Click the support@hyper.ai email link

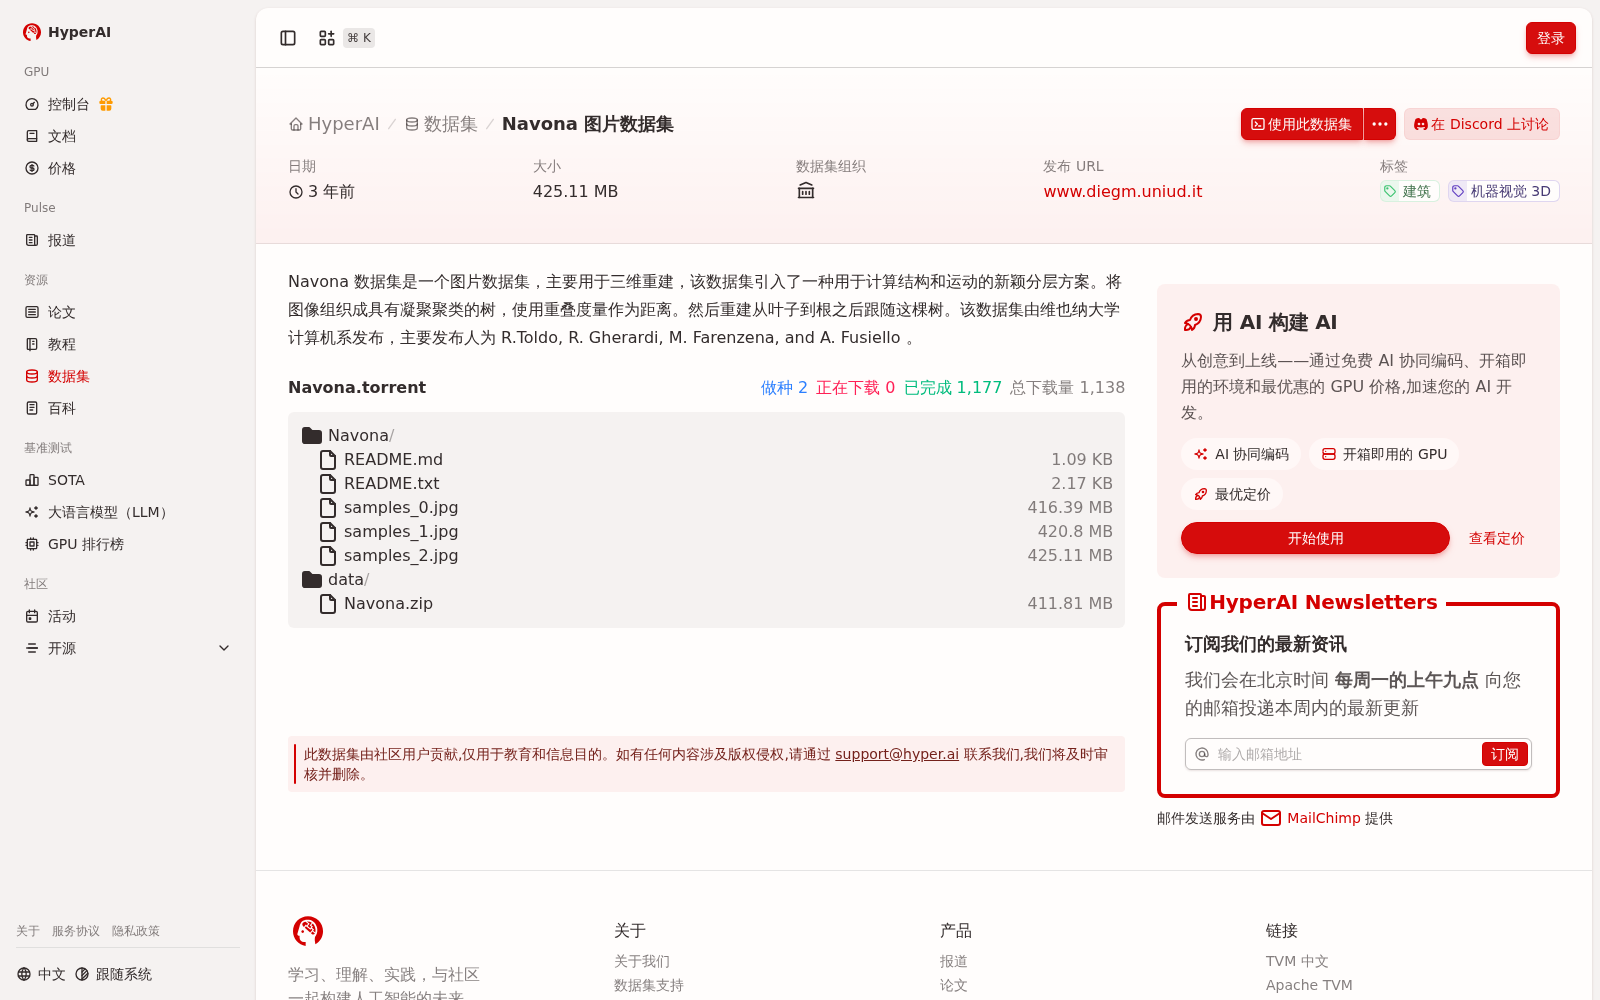pyautogui.click(x=897, y=754)
